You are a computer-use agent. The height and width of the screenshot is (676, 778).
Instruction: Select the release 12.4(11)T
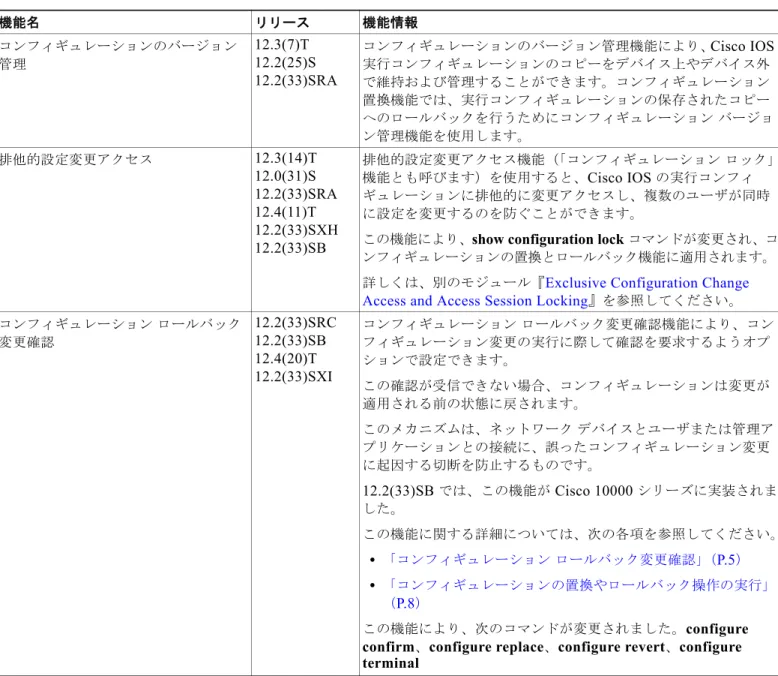(285, 212)
